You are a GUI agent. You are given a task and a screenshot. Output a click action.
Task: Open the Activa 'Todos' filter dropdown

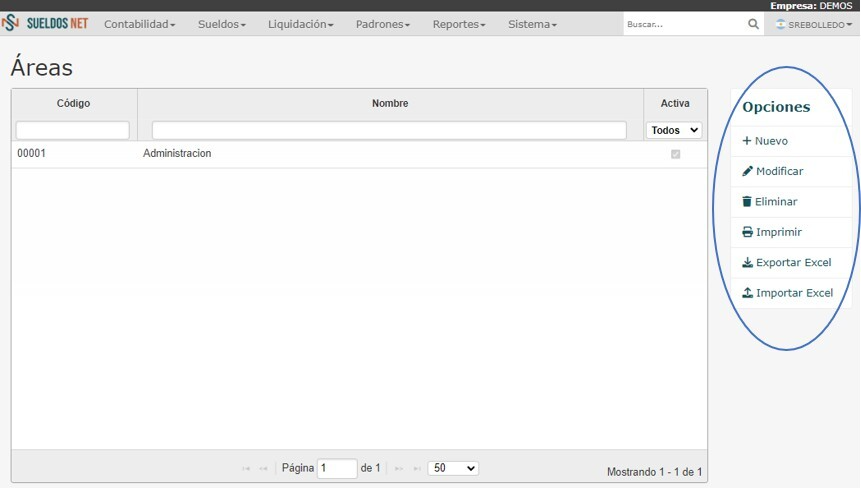pos(674,130)
